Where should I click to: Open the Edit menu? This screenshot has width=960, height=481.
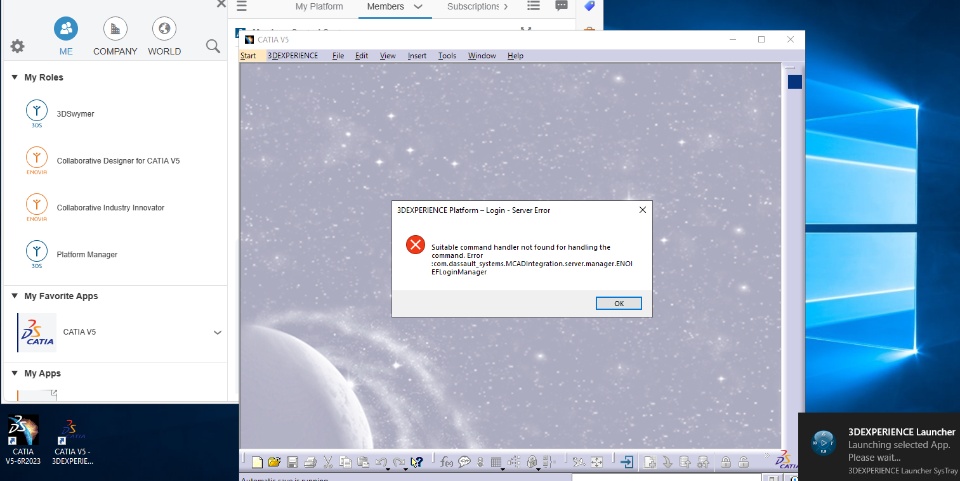(x=362, y=56)
